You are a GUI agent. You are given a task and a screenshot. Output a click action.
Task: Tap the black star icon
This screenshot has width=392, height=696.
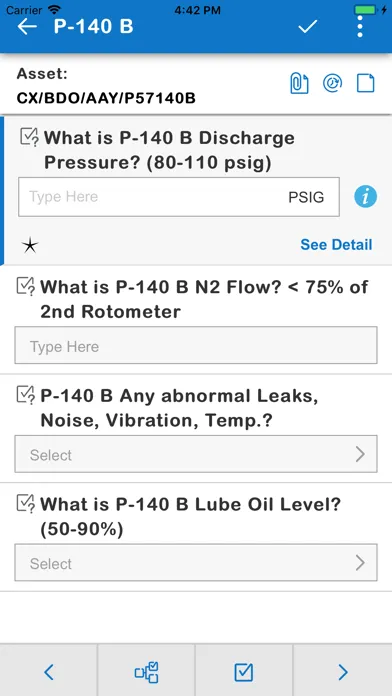point(30,245)
